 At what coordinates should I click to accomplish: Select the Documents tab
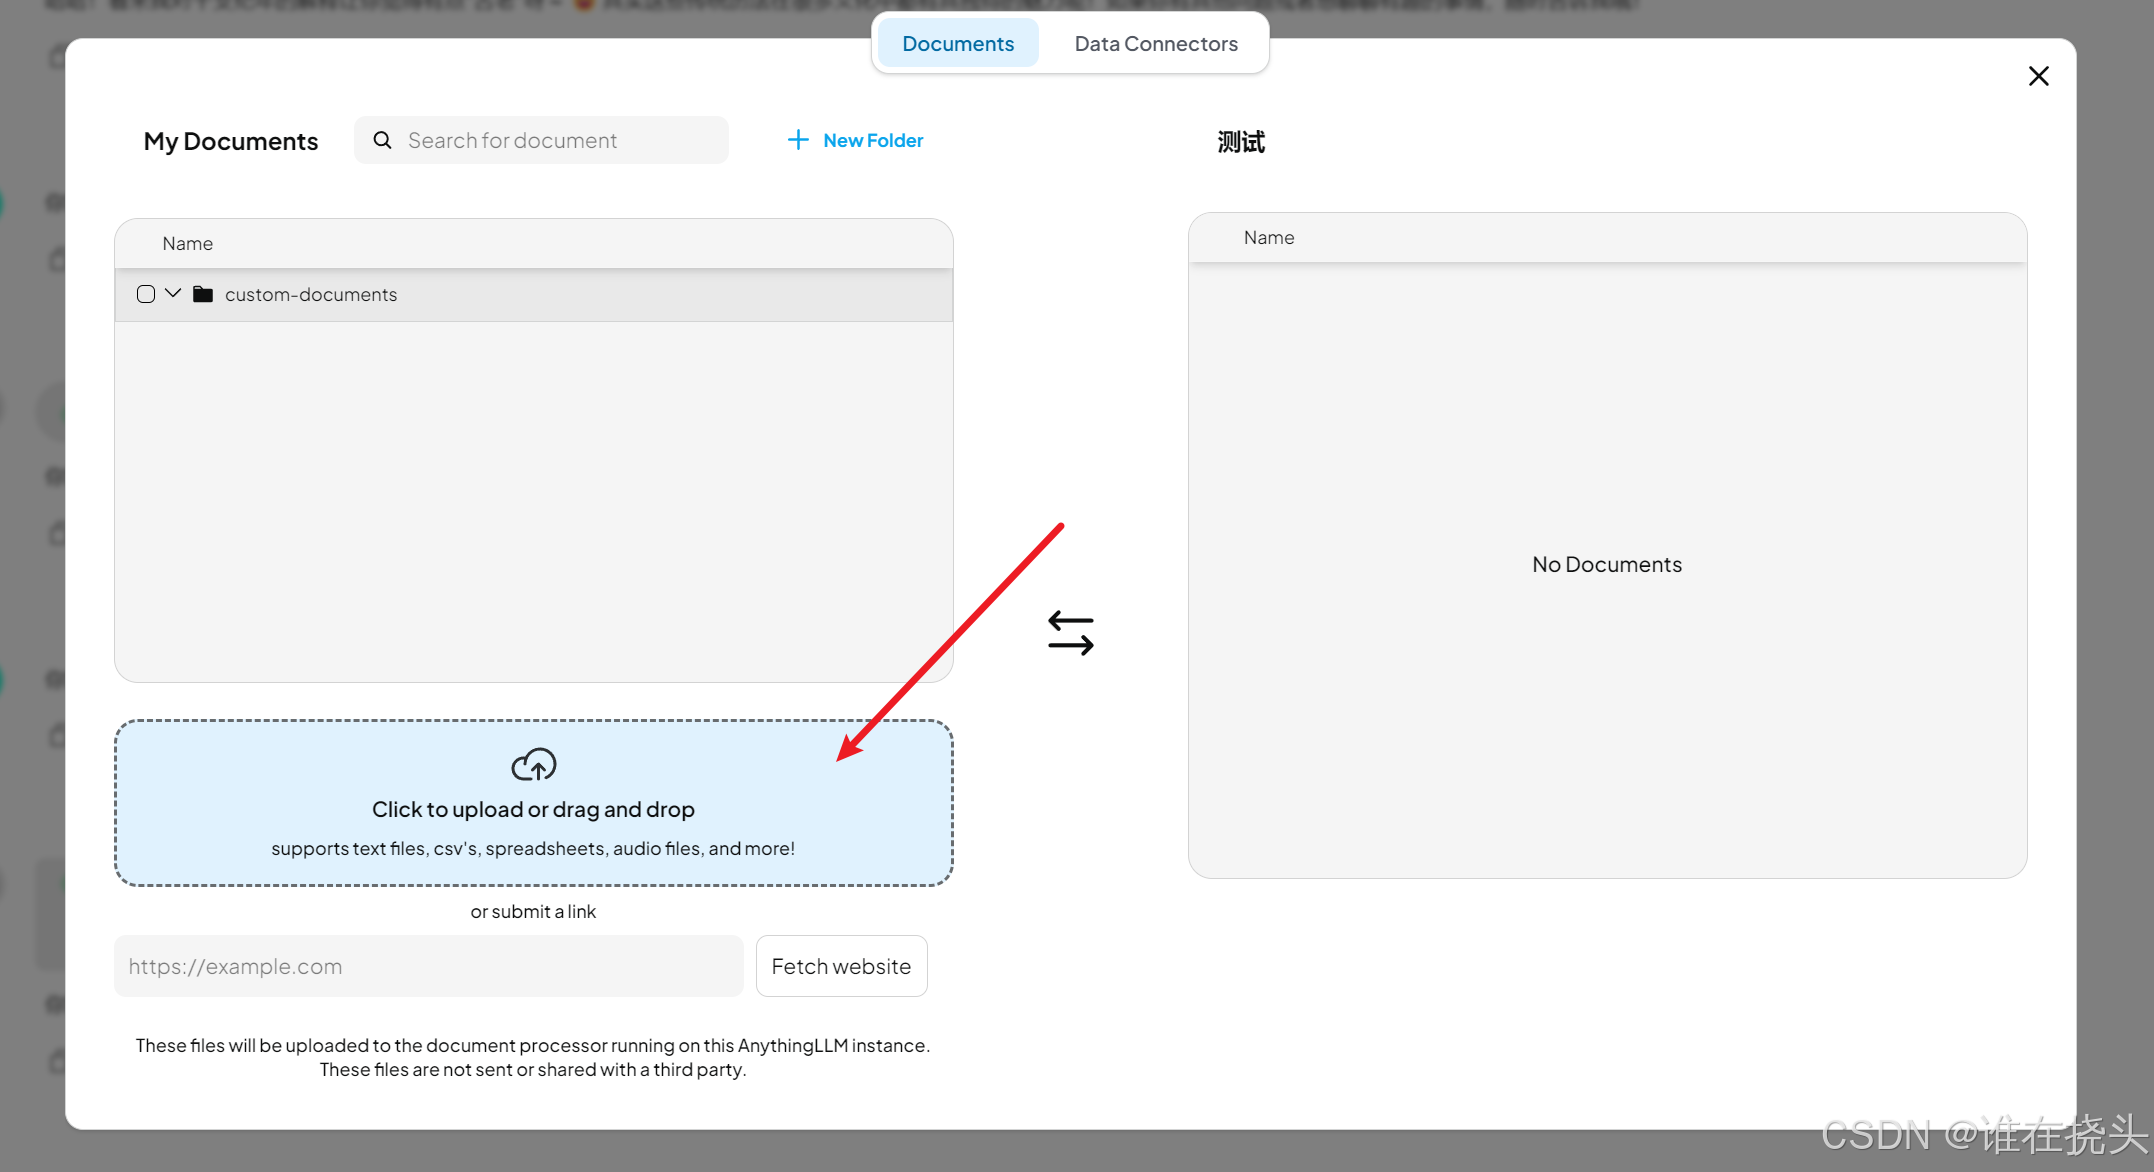957,44
